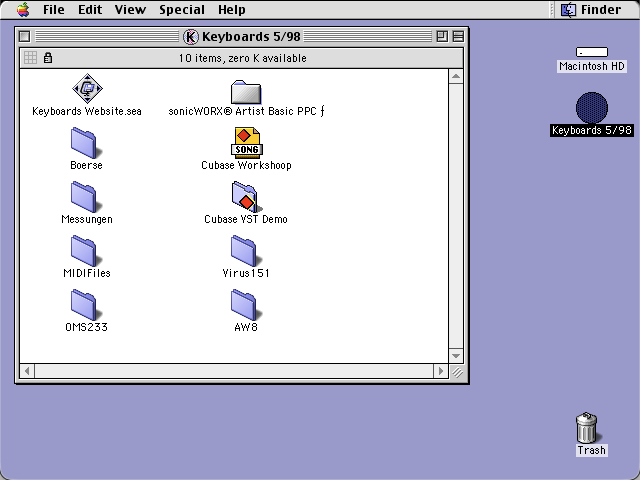640x480 pixels.
Task: Select the Cubase Workshoop song file icon
Action: click(247, 143)
